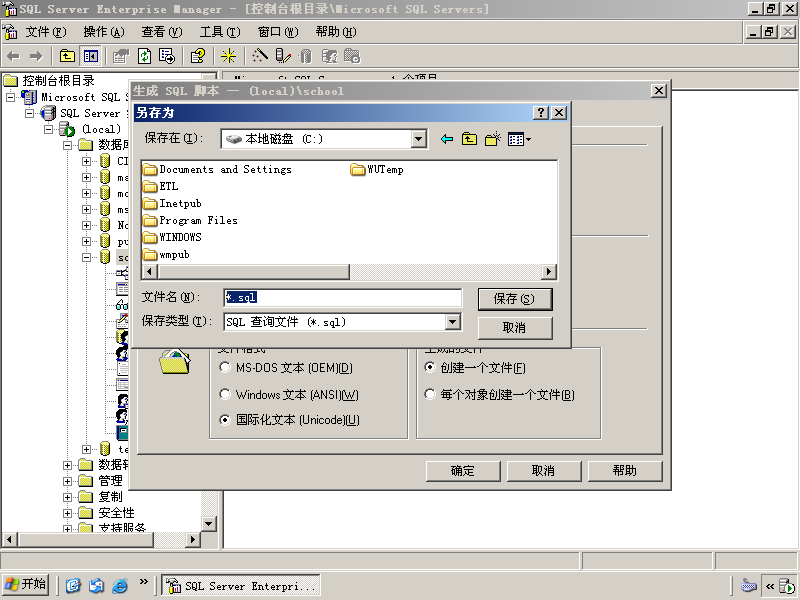Click the Up one level toolbar icon
Viewport: 800px width, 600px height.
coord(67,56)
